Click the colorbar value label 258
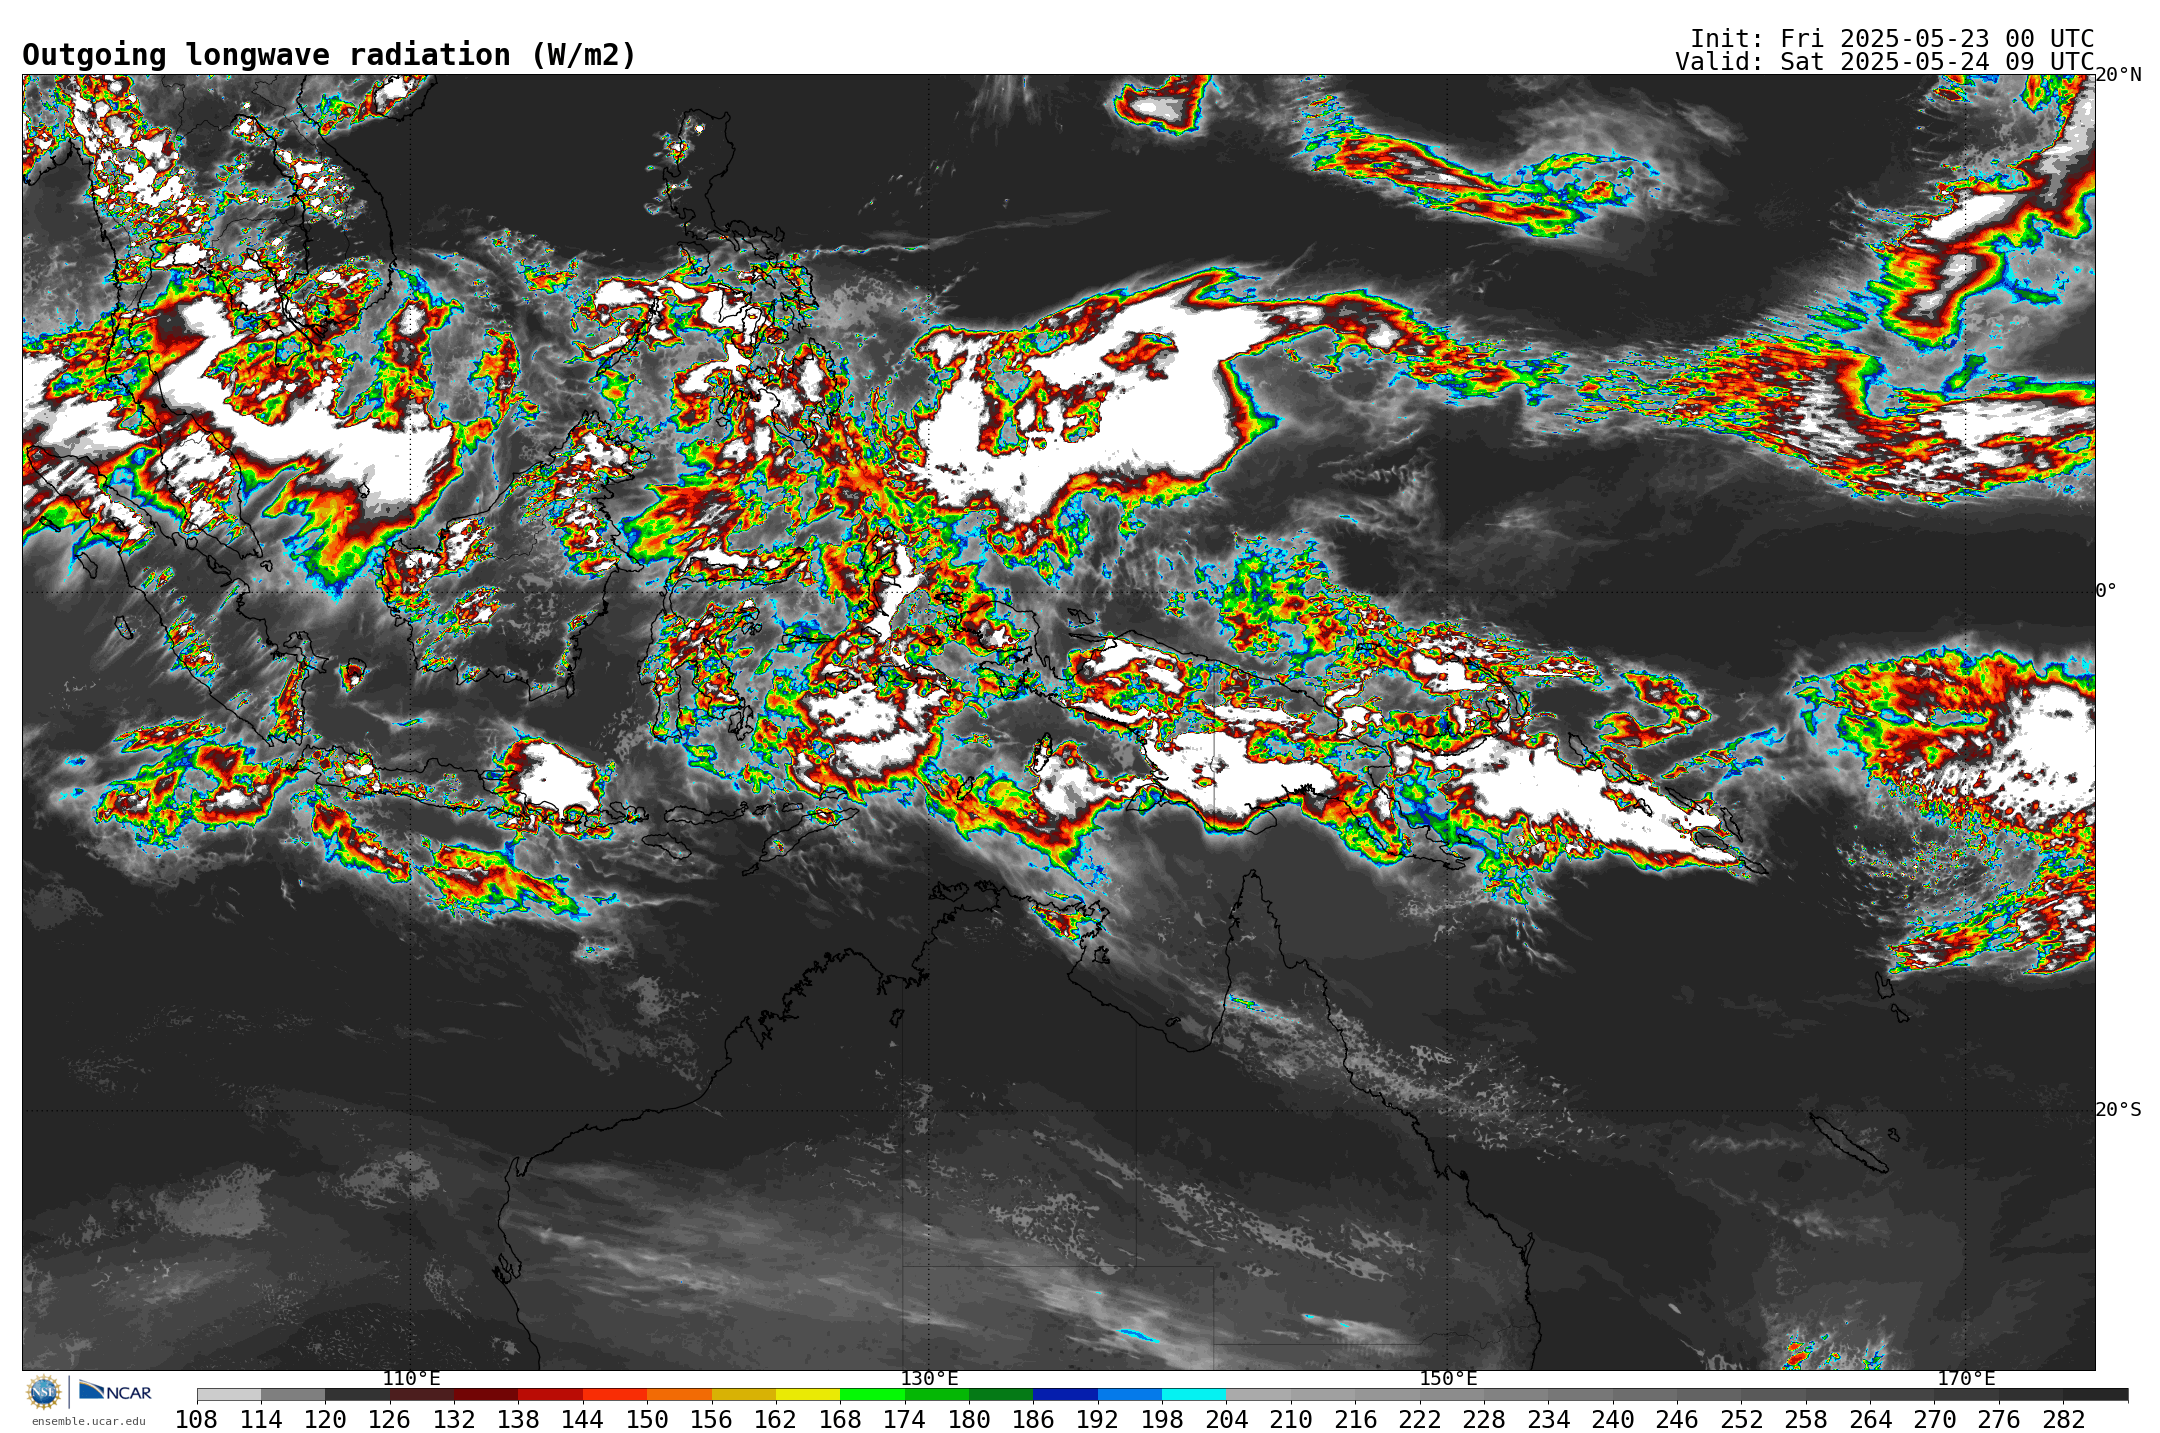Screen dimensions: 2160x1433 click(x=1806, y=1419)
